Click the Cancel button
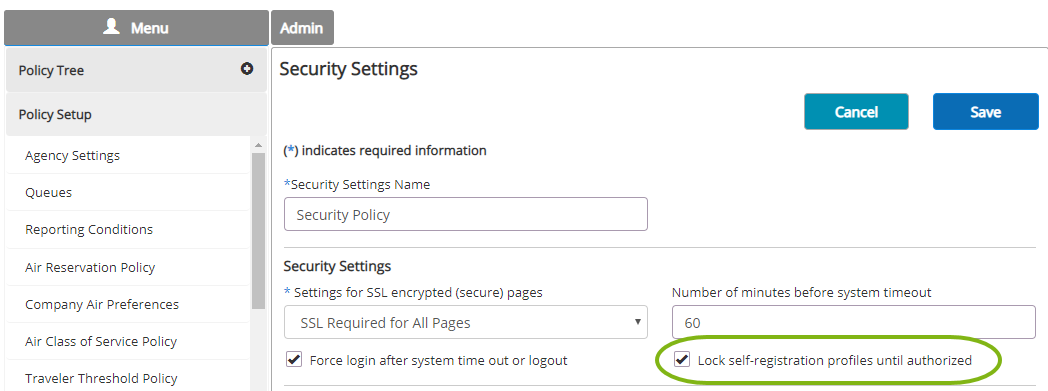The image size is (1048, 391). [x=856, y=112]
